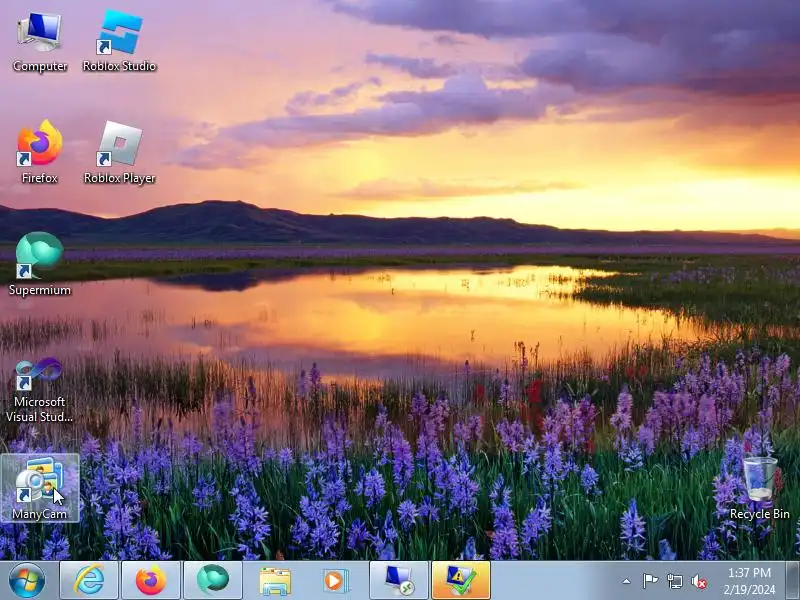Launch Internet Explorer from taskbar

[x=89, y=580]
